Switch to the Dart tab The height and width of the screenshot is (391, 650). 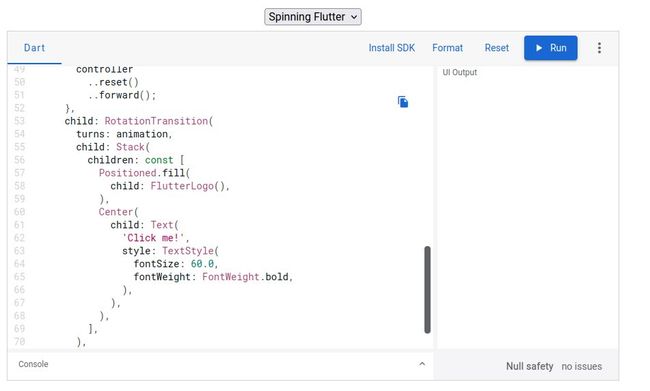(34, 48)
